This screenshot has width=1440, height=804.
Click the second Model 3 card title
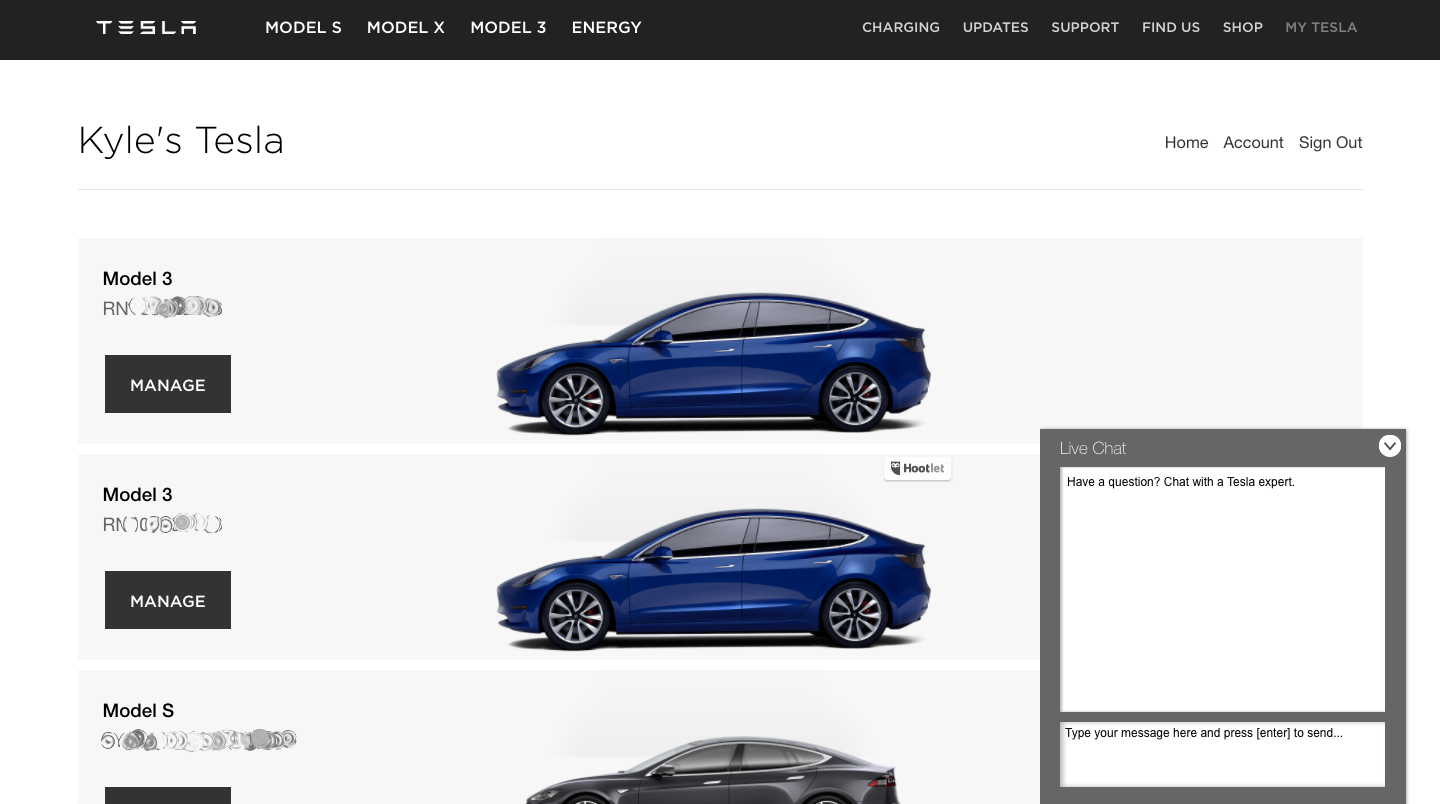[x=137, y=495]
